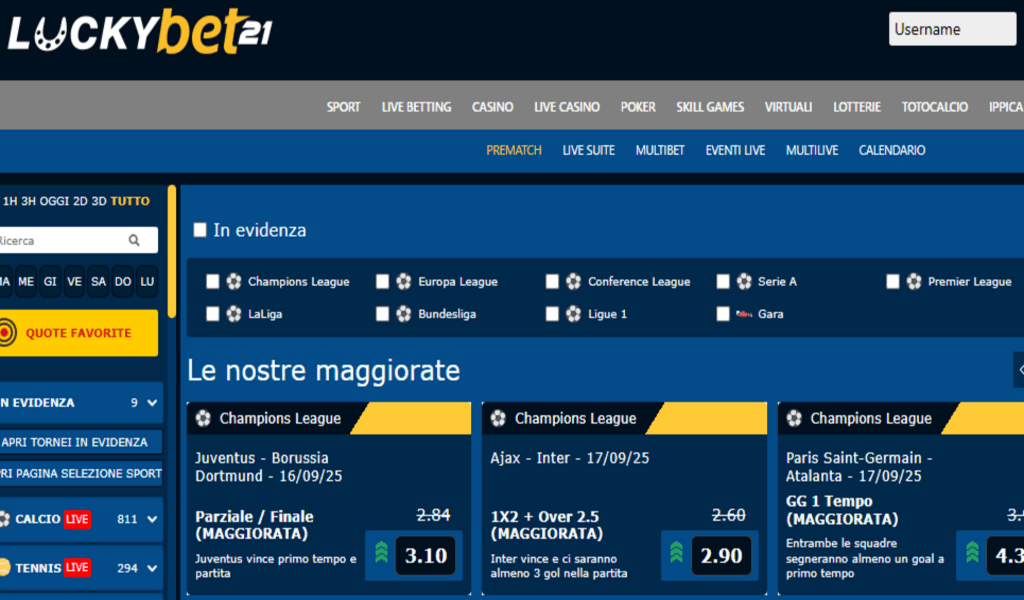Switch to the Calendario tab

click(x=891, y=150)
